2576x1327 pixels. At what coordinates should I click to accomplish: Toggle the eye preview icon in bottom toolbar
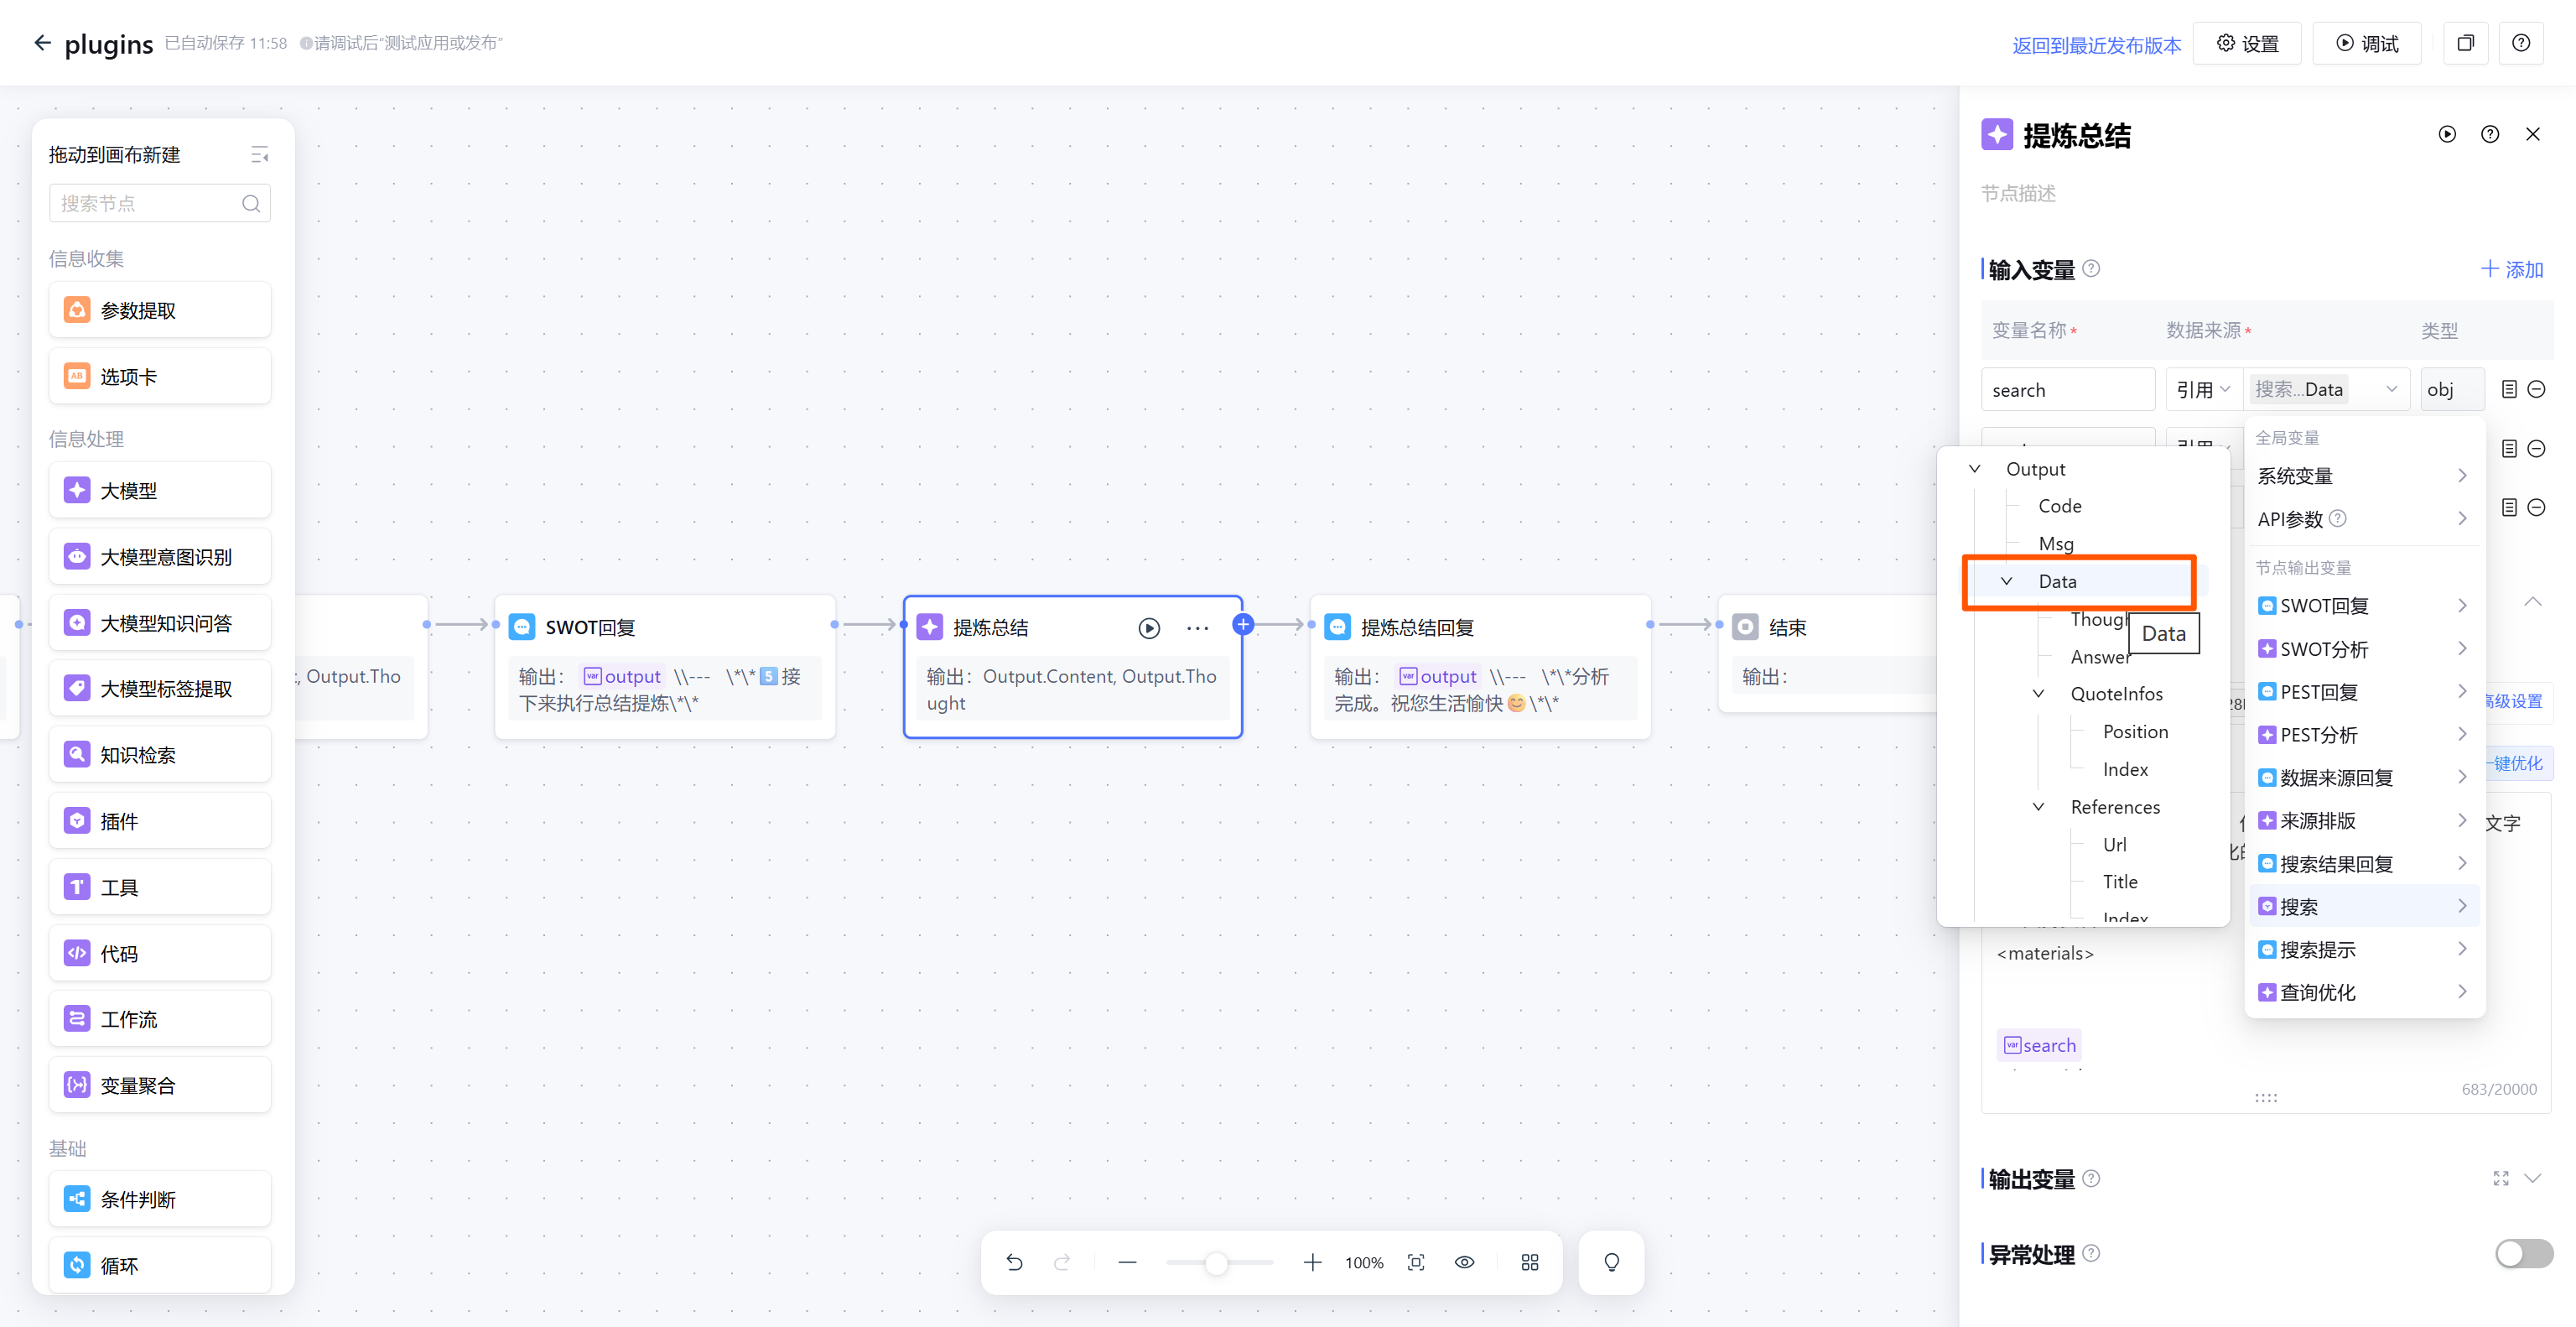click(x=1464, y=1262)
